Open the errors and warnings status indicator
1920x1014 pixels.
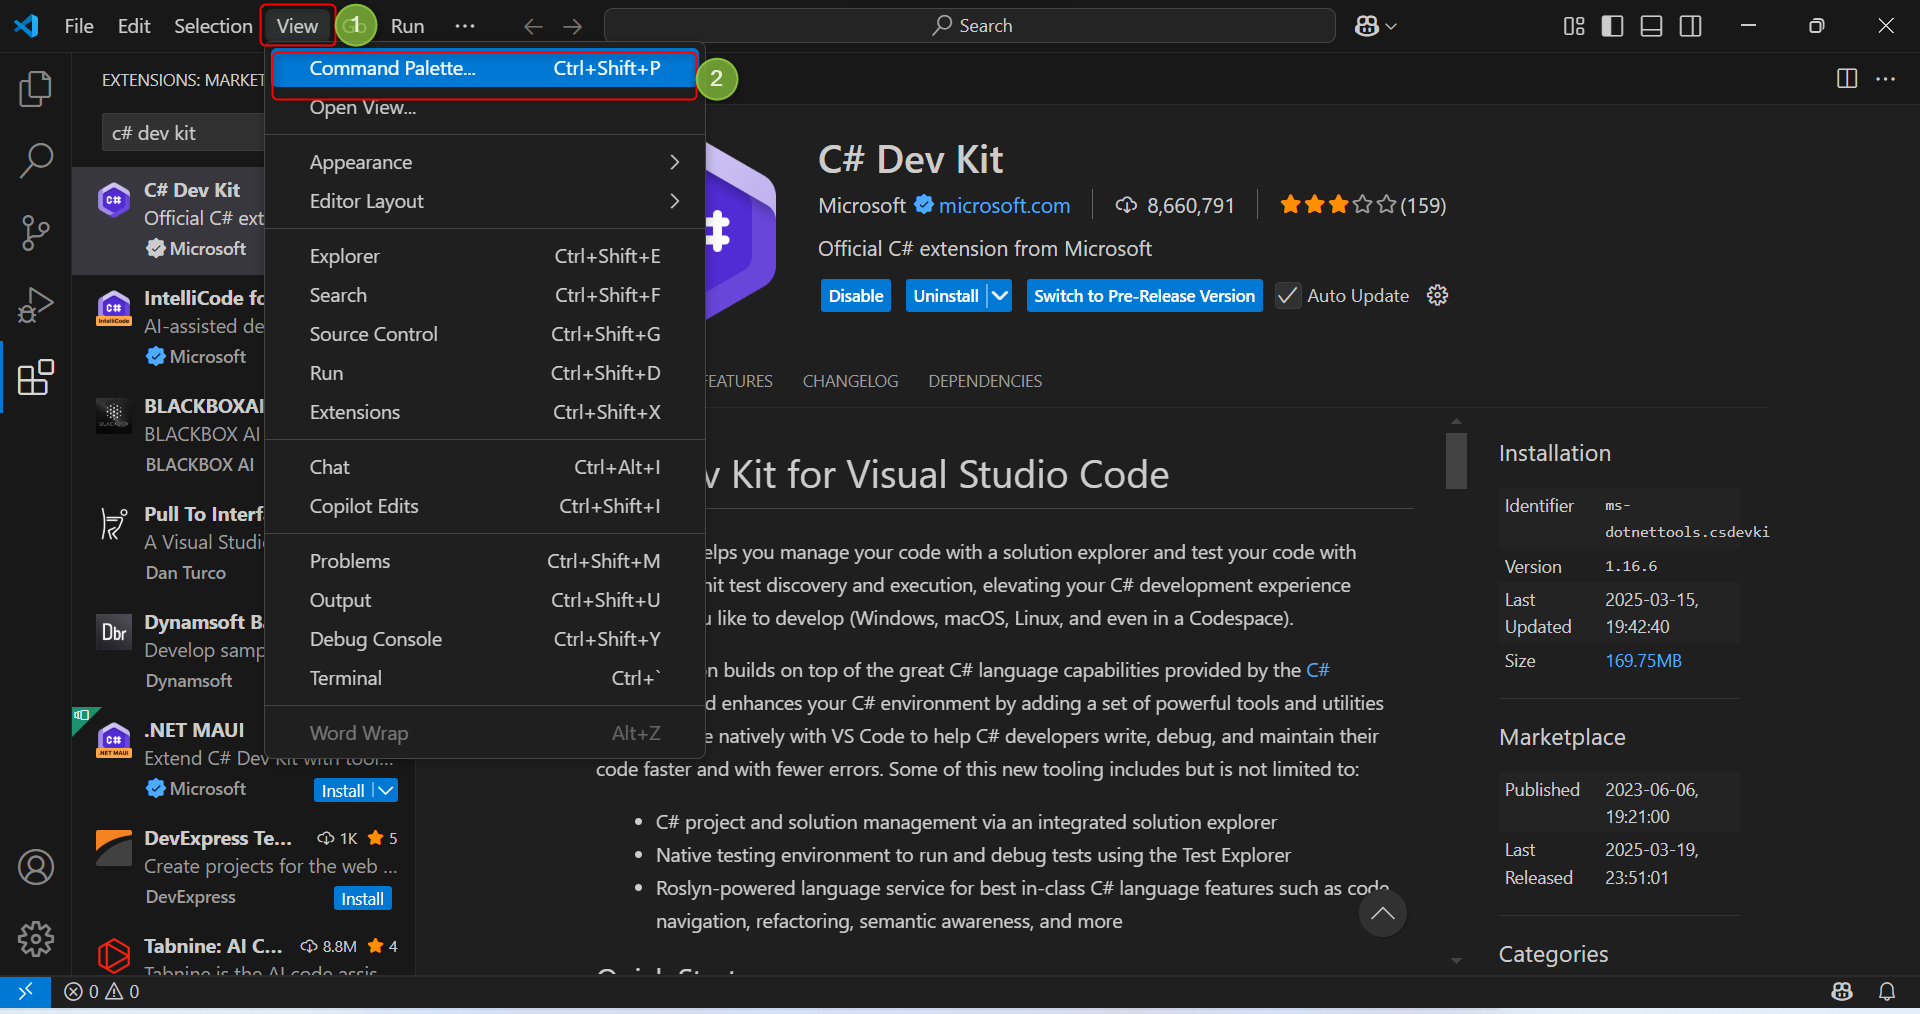point(102,991)
